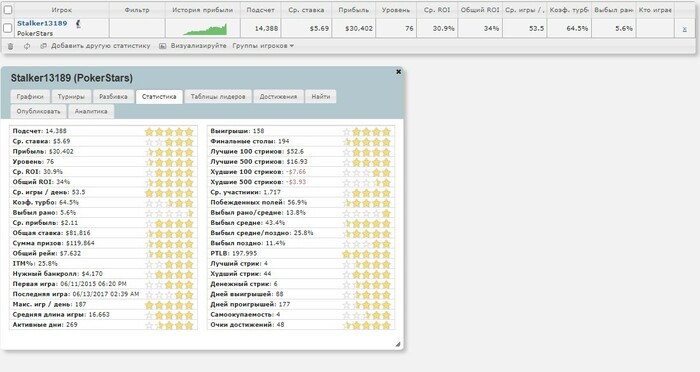Click the refresh icon in toolbar
The width and height of the screenshot is (700, 372).
tap(27, 46)
